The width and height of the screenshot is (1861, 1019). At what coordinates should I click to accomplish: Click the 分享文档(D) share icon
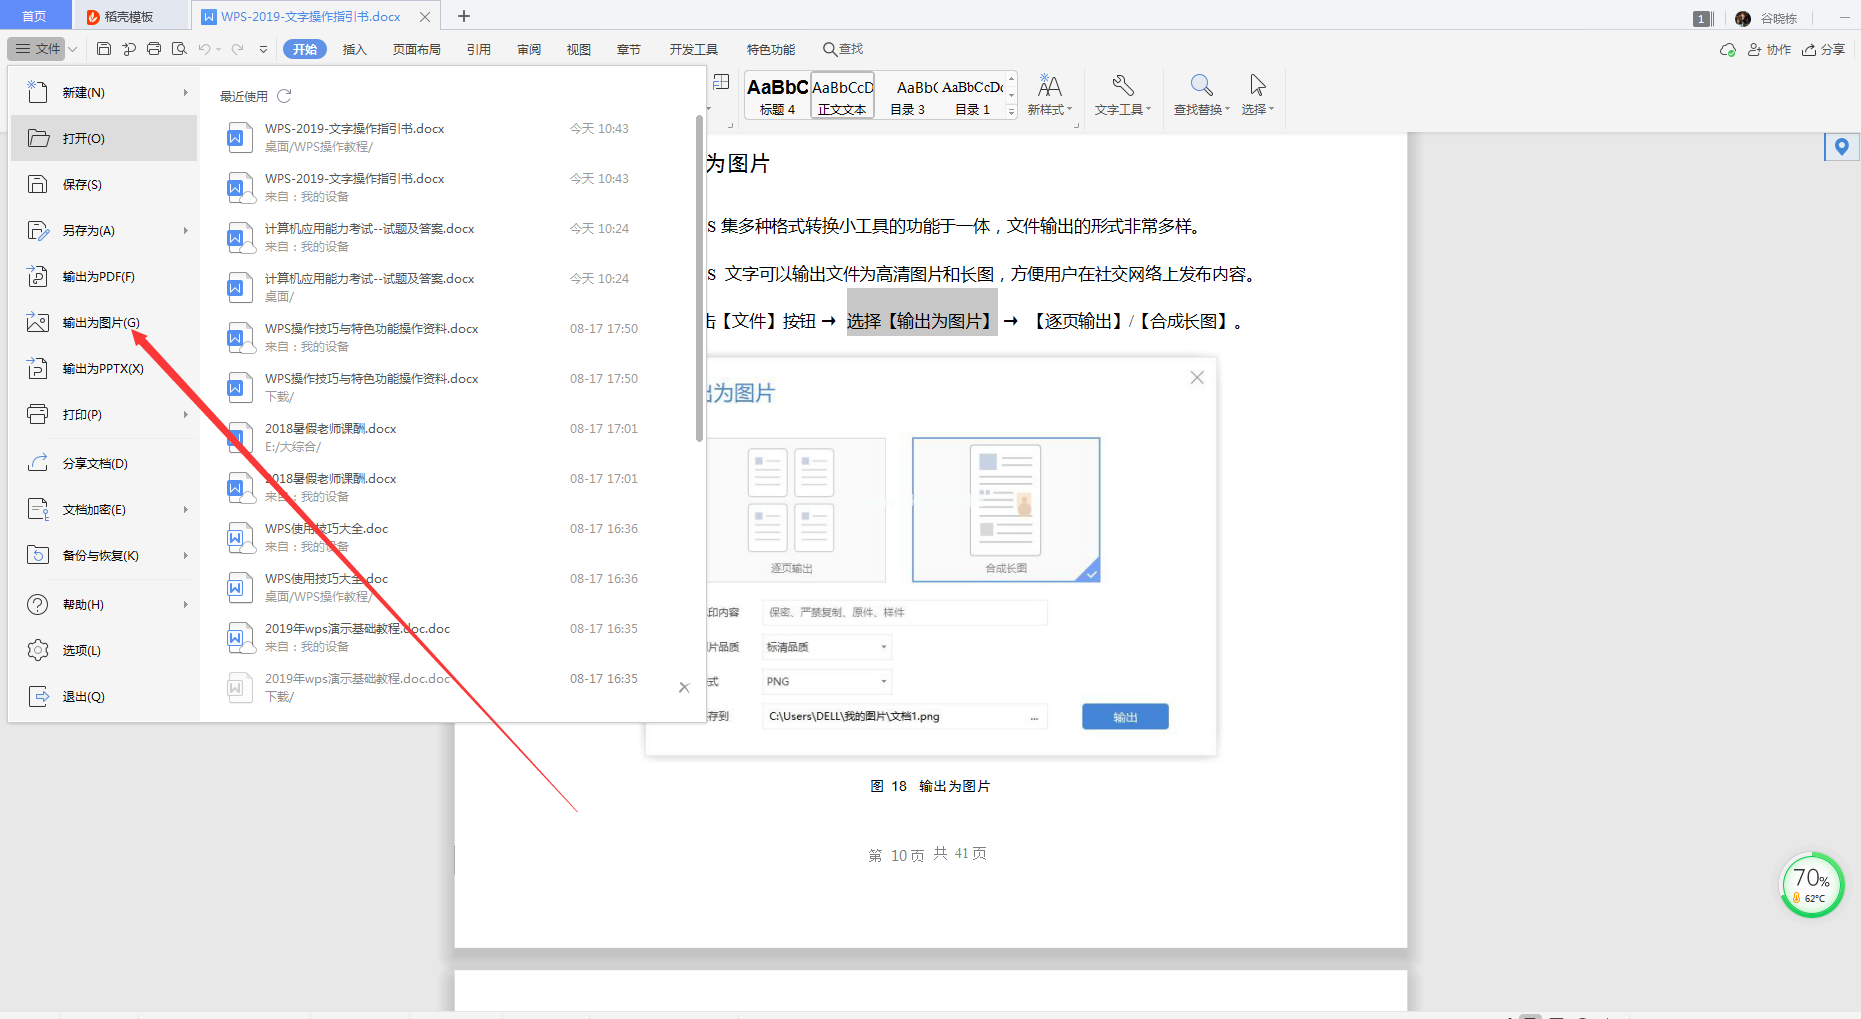point(37,463)
